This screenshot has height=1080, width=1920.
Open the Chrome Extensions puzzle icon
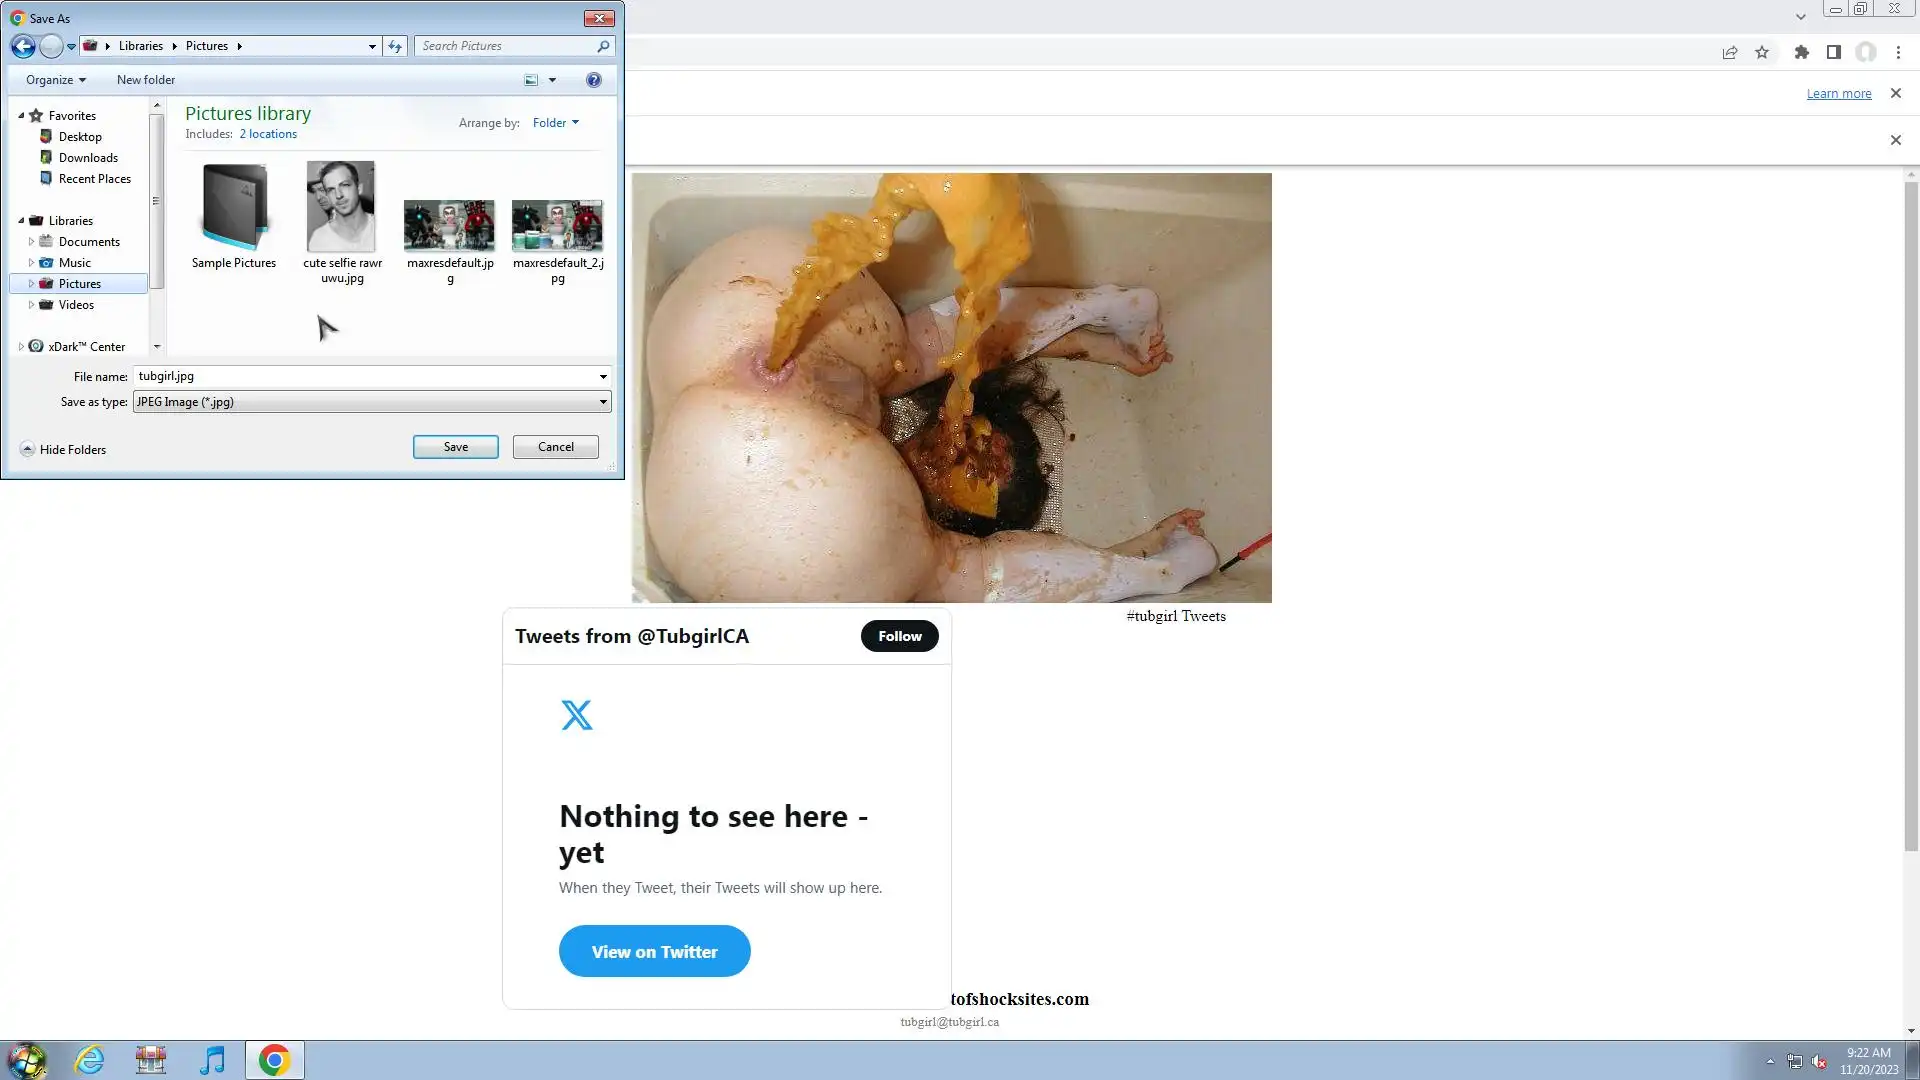point(1801,52)
